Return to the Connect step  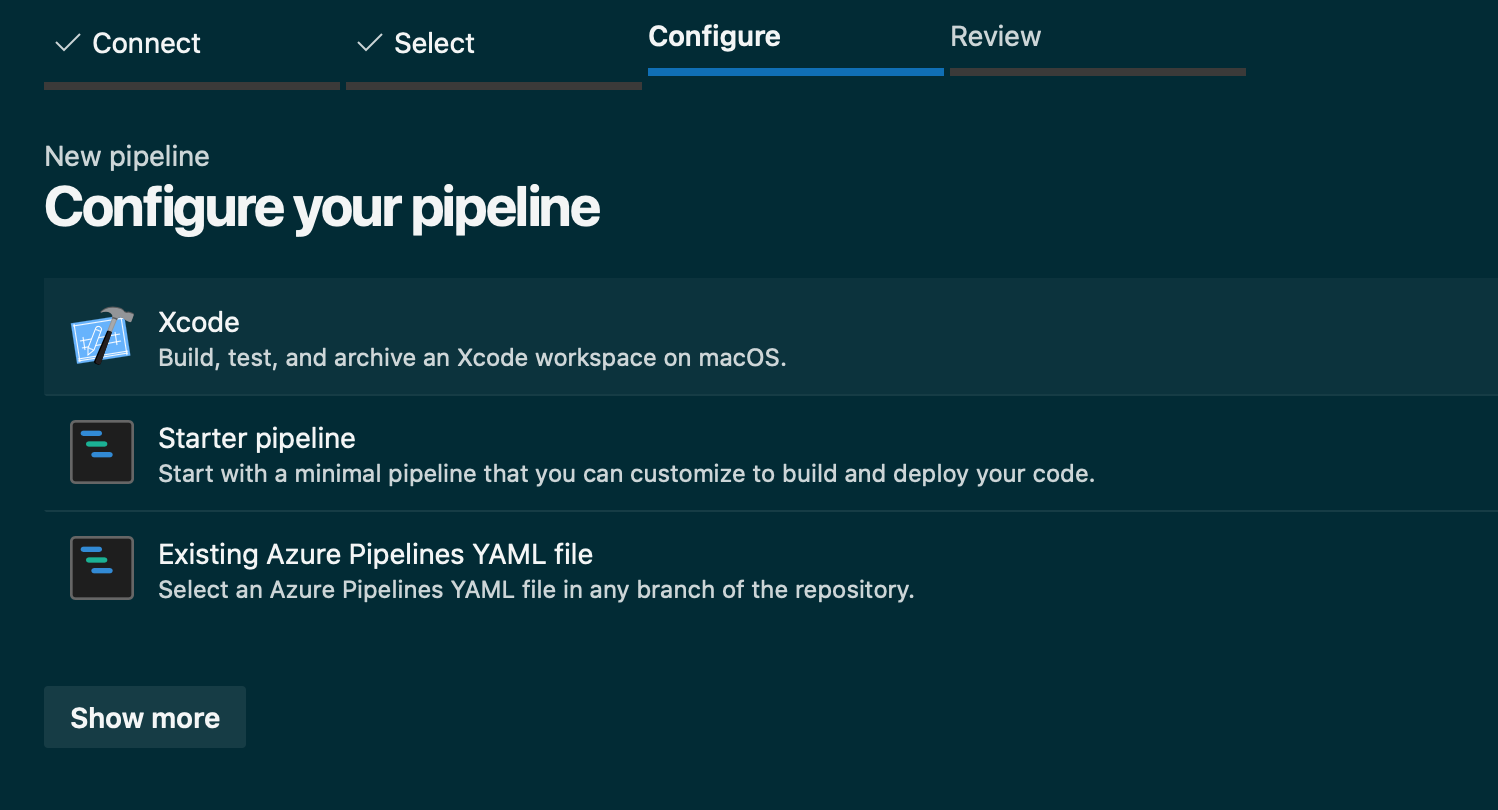pyautogui.click(x=145, y=43)
